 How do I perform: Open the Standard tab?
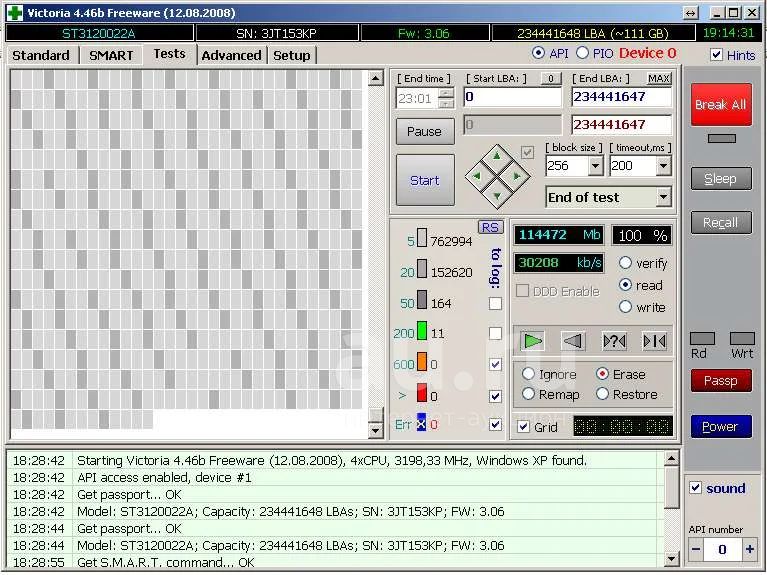point(41,55)
